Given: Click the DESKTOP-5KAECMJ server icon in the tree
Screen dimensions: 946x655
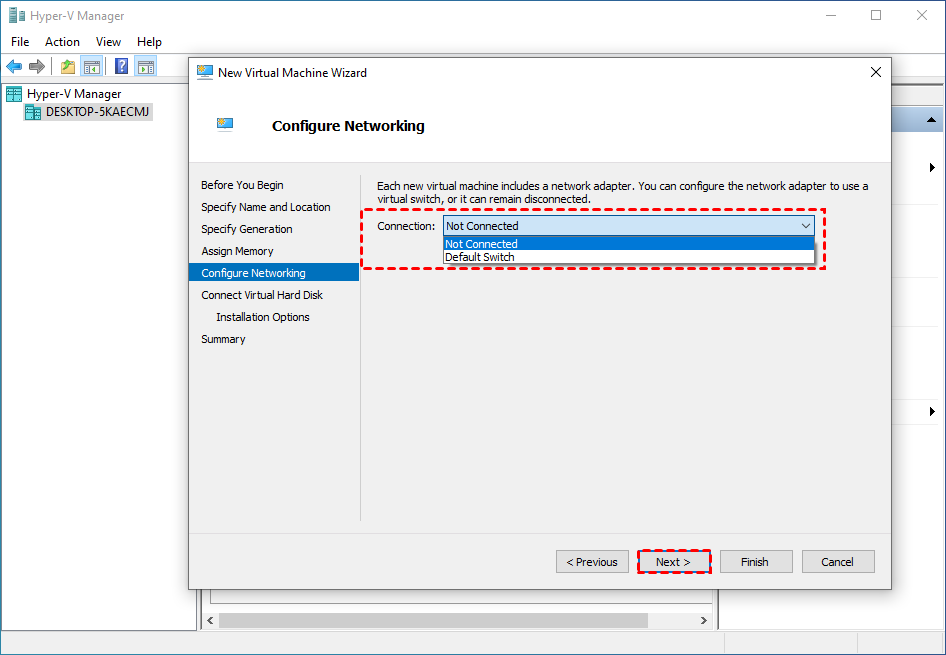Looking at the screenshot, I should (x=33, y=112).
